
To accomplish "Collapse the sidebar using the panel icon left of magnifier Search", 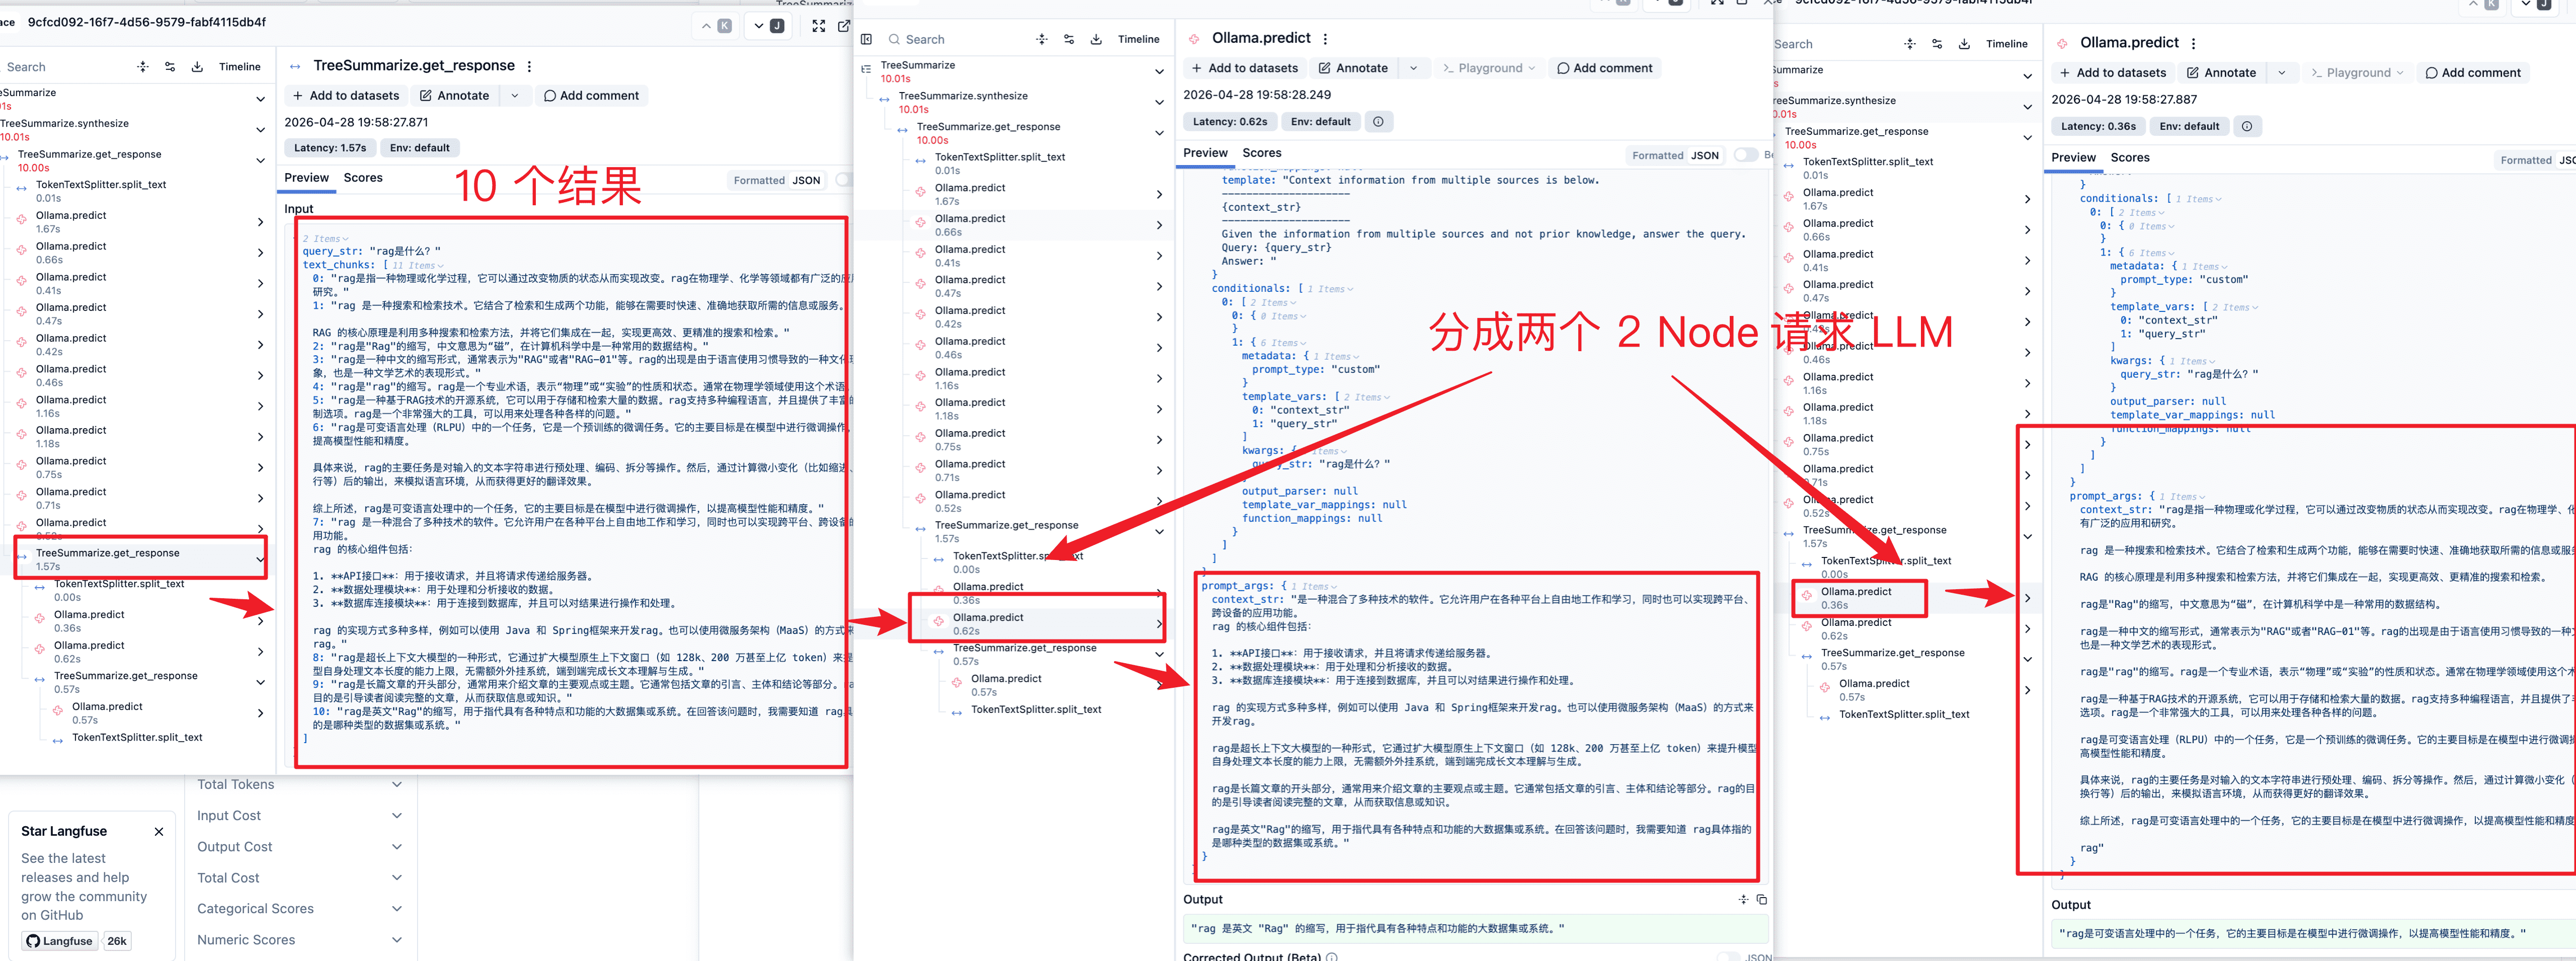I will pyautogui.click(x=866, y=39).
